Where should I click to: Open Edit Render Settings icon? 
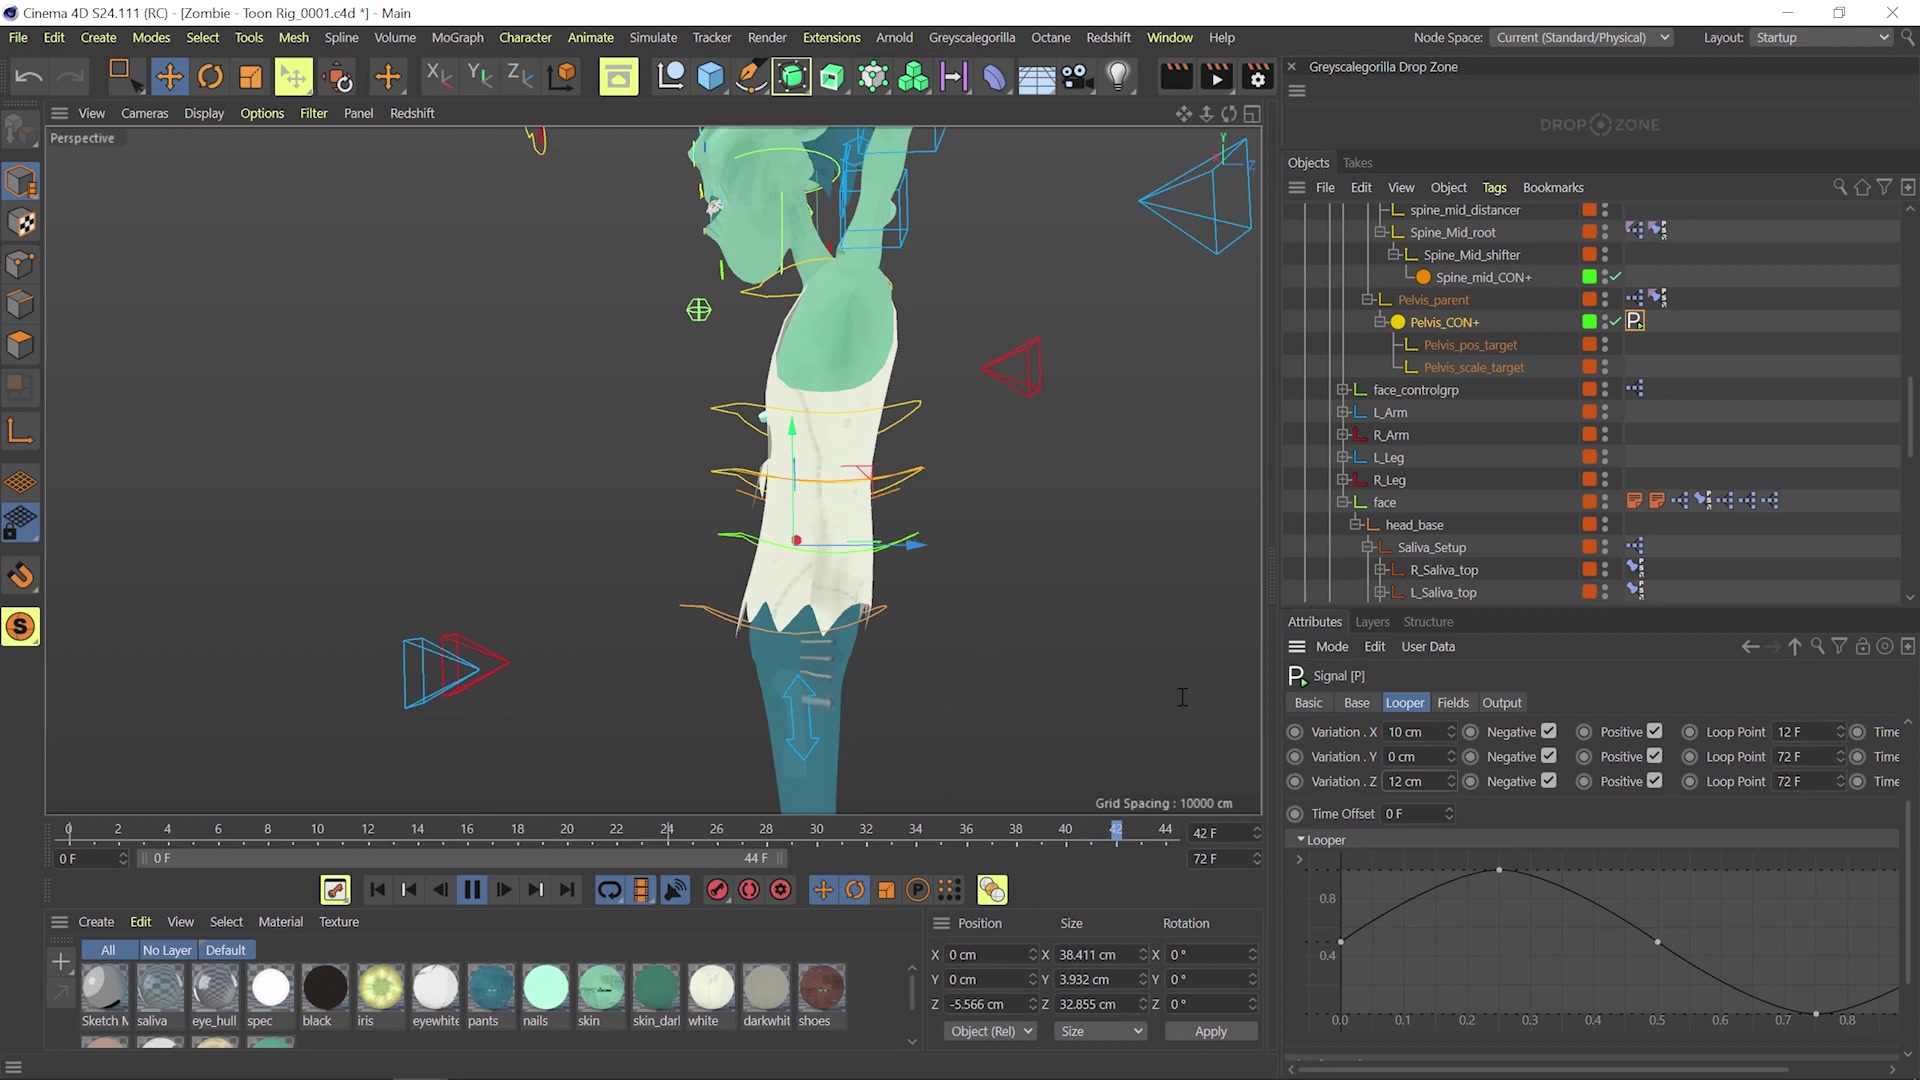(1258, 77)
